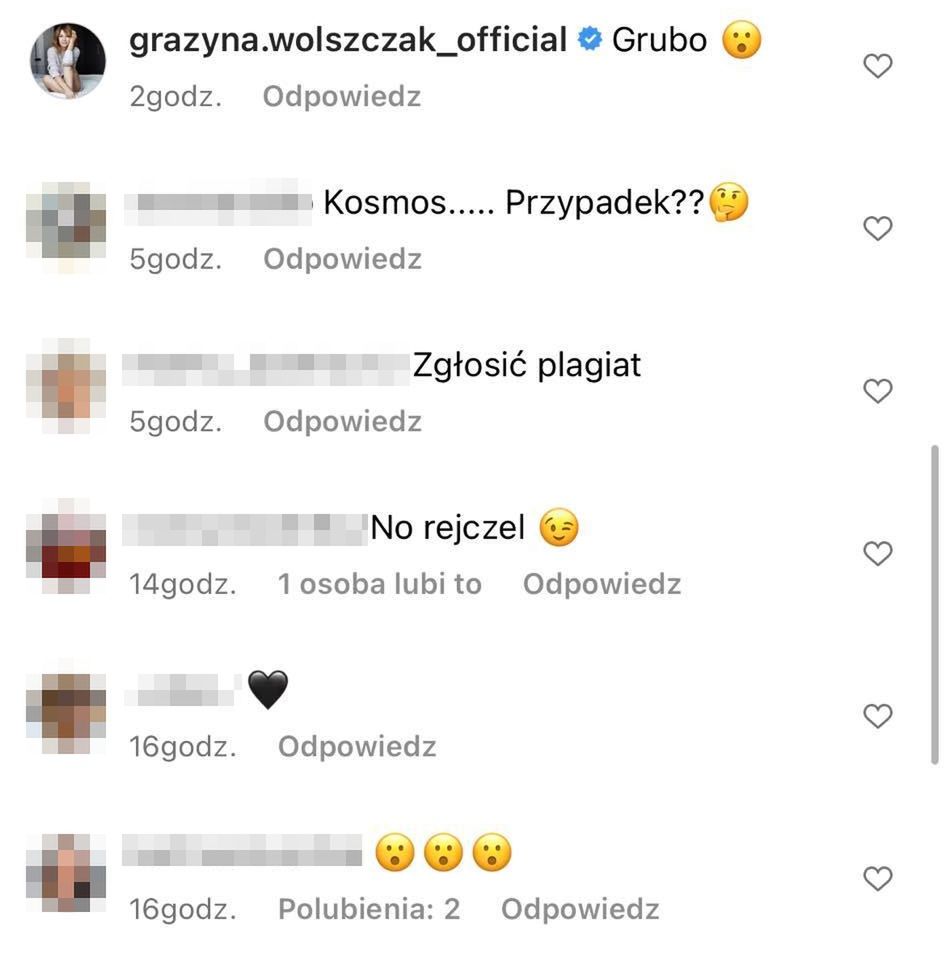The height and width of the screenshot is (964, 946).
Task: Reply to the black heart comment
Action: pos(357,747)
